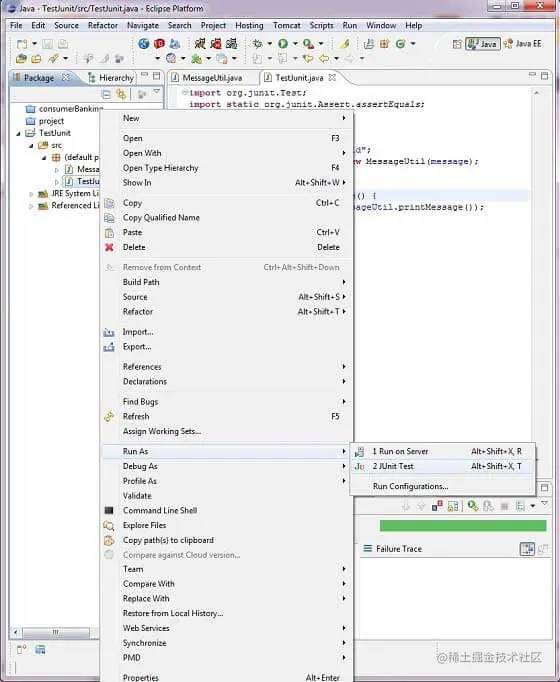
Task: Click the Package Explorer horizontal scrollbar
Action: pos(56,632)
